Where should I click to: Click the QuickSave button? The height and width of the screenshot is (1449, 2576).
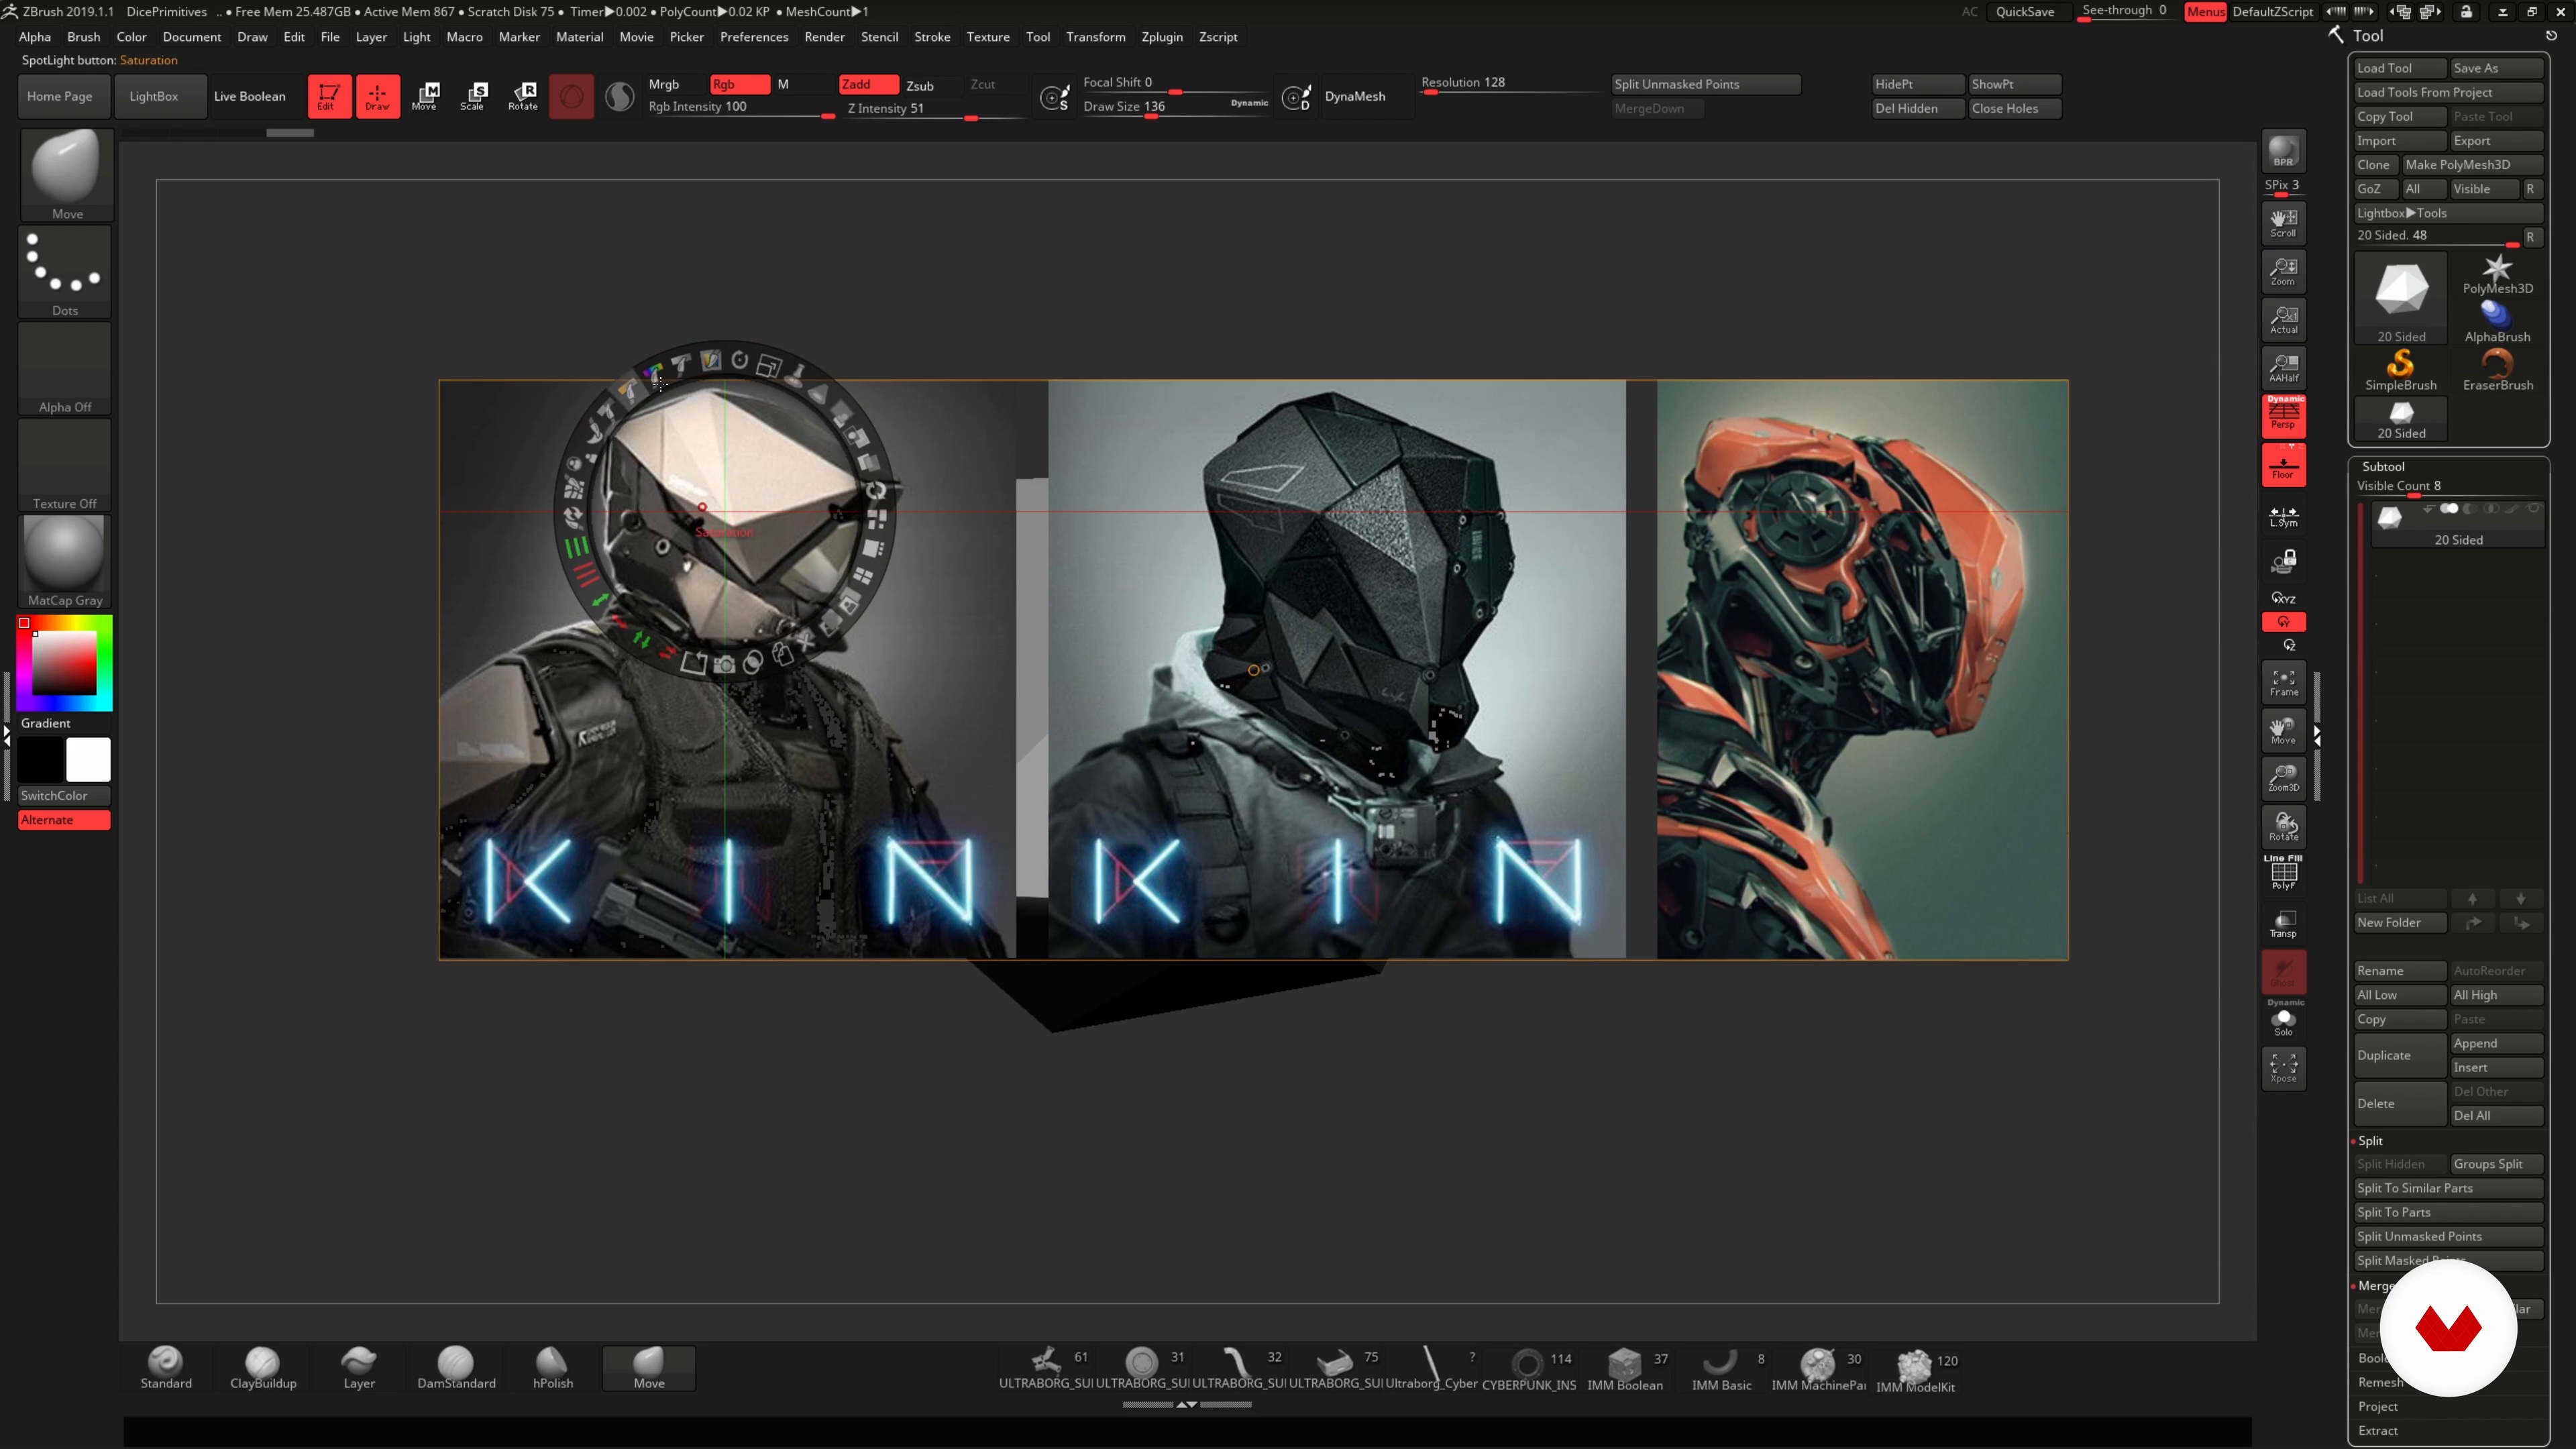coord(2025,12)
